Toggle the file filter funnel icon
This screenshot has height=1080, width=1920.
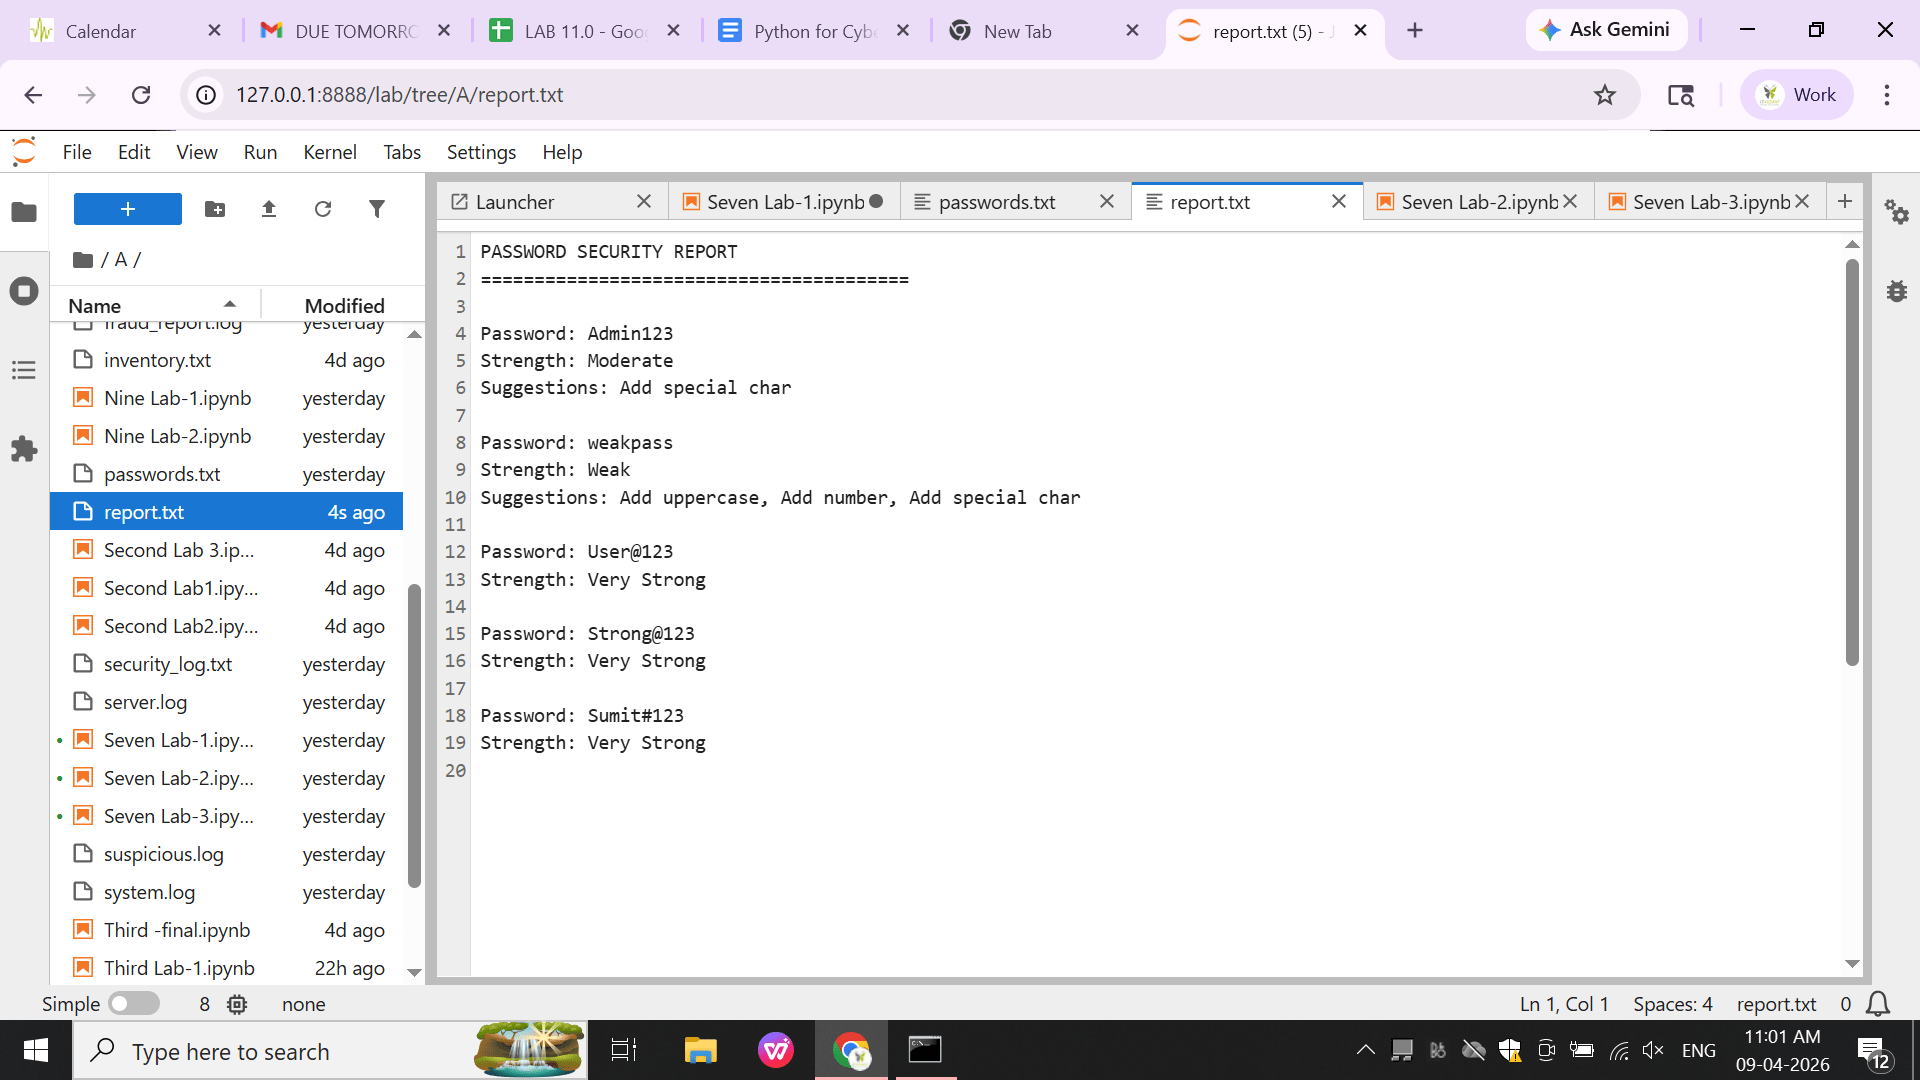pos(377,209)
